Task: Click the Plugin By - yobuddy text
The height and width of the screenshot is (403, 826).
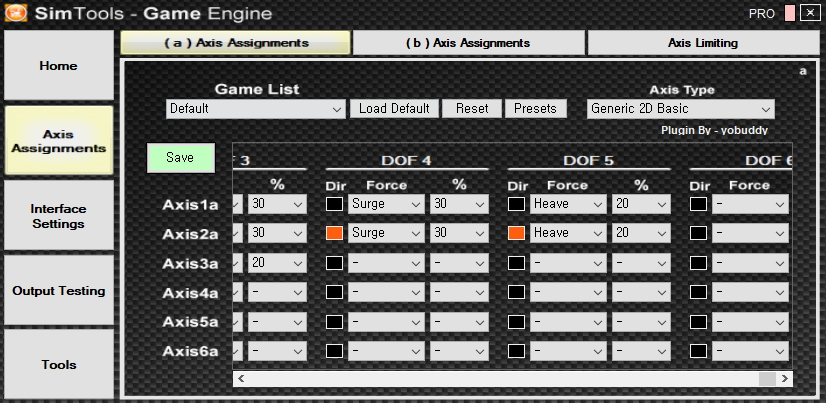Action: [714, 130]
